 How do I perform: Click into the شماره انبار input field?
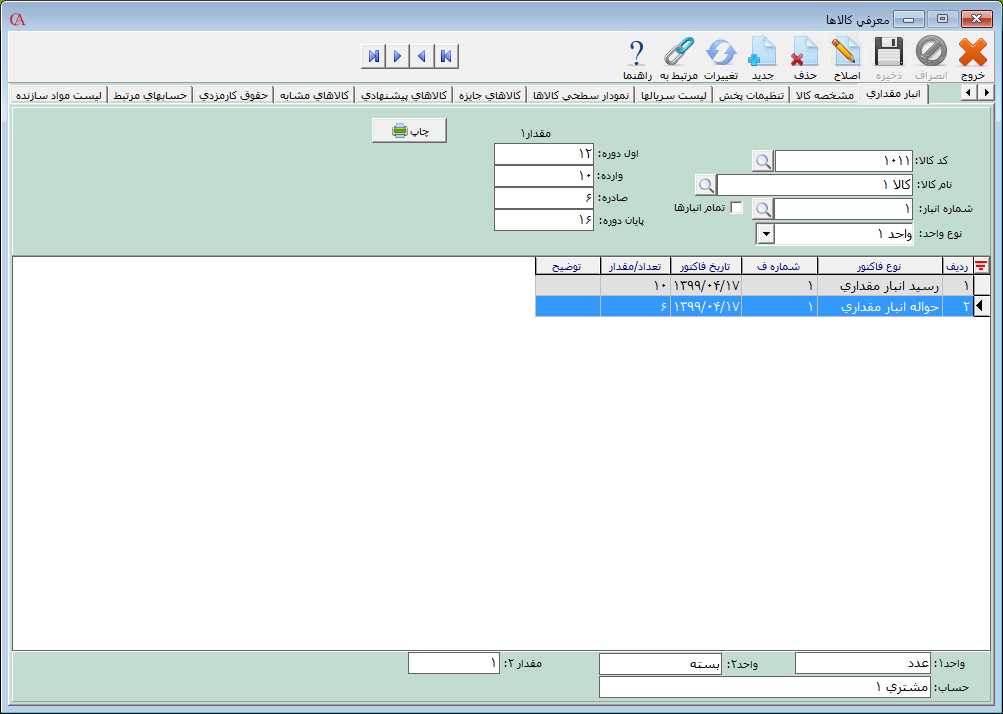click(x=844, y=209)
